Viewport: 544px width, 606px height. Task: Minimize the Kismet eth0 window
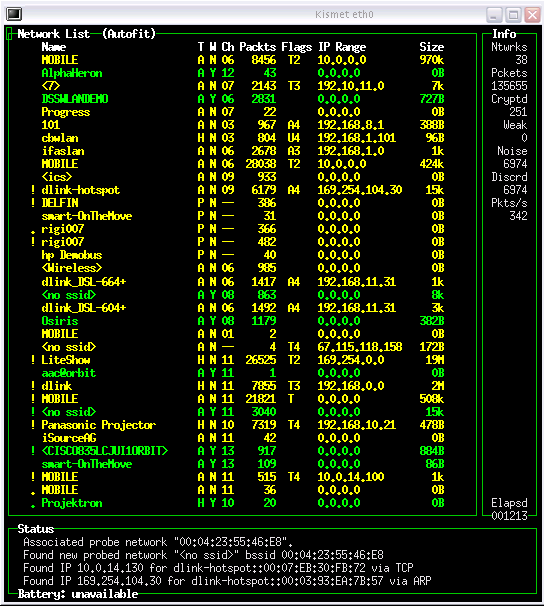[x=494, y=15]
